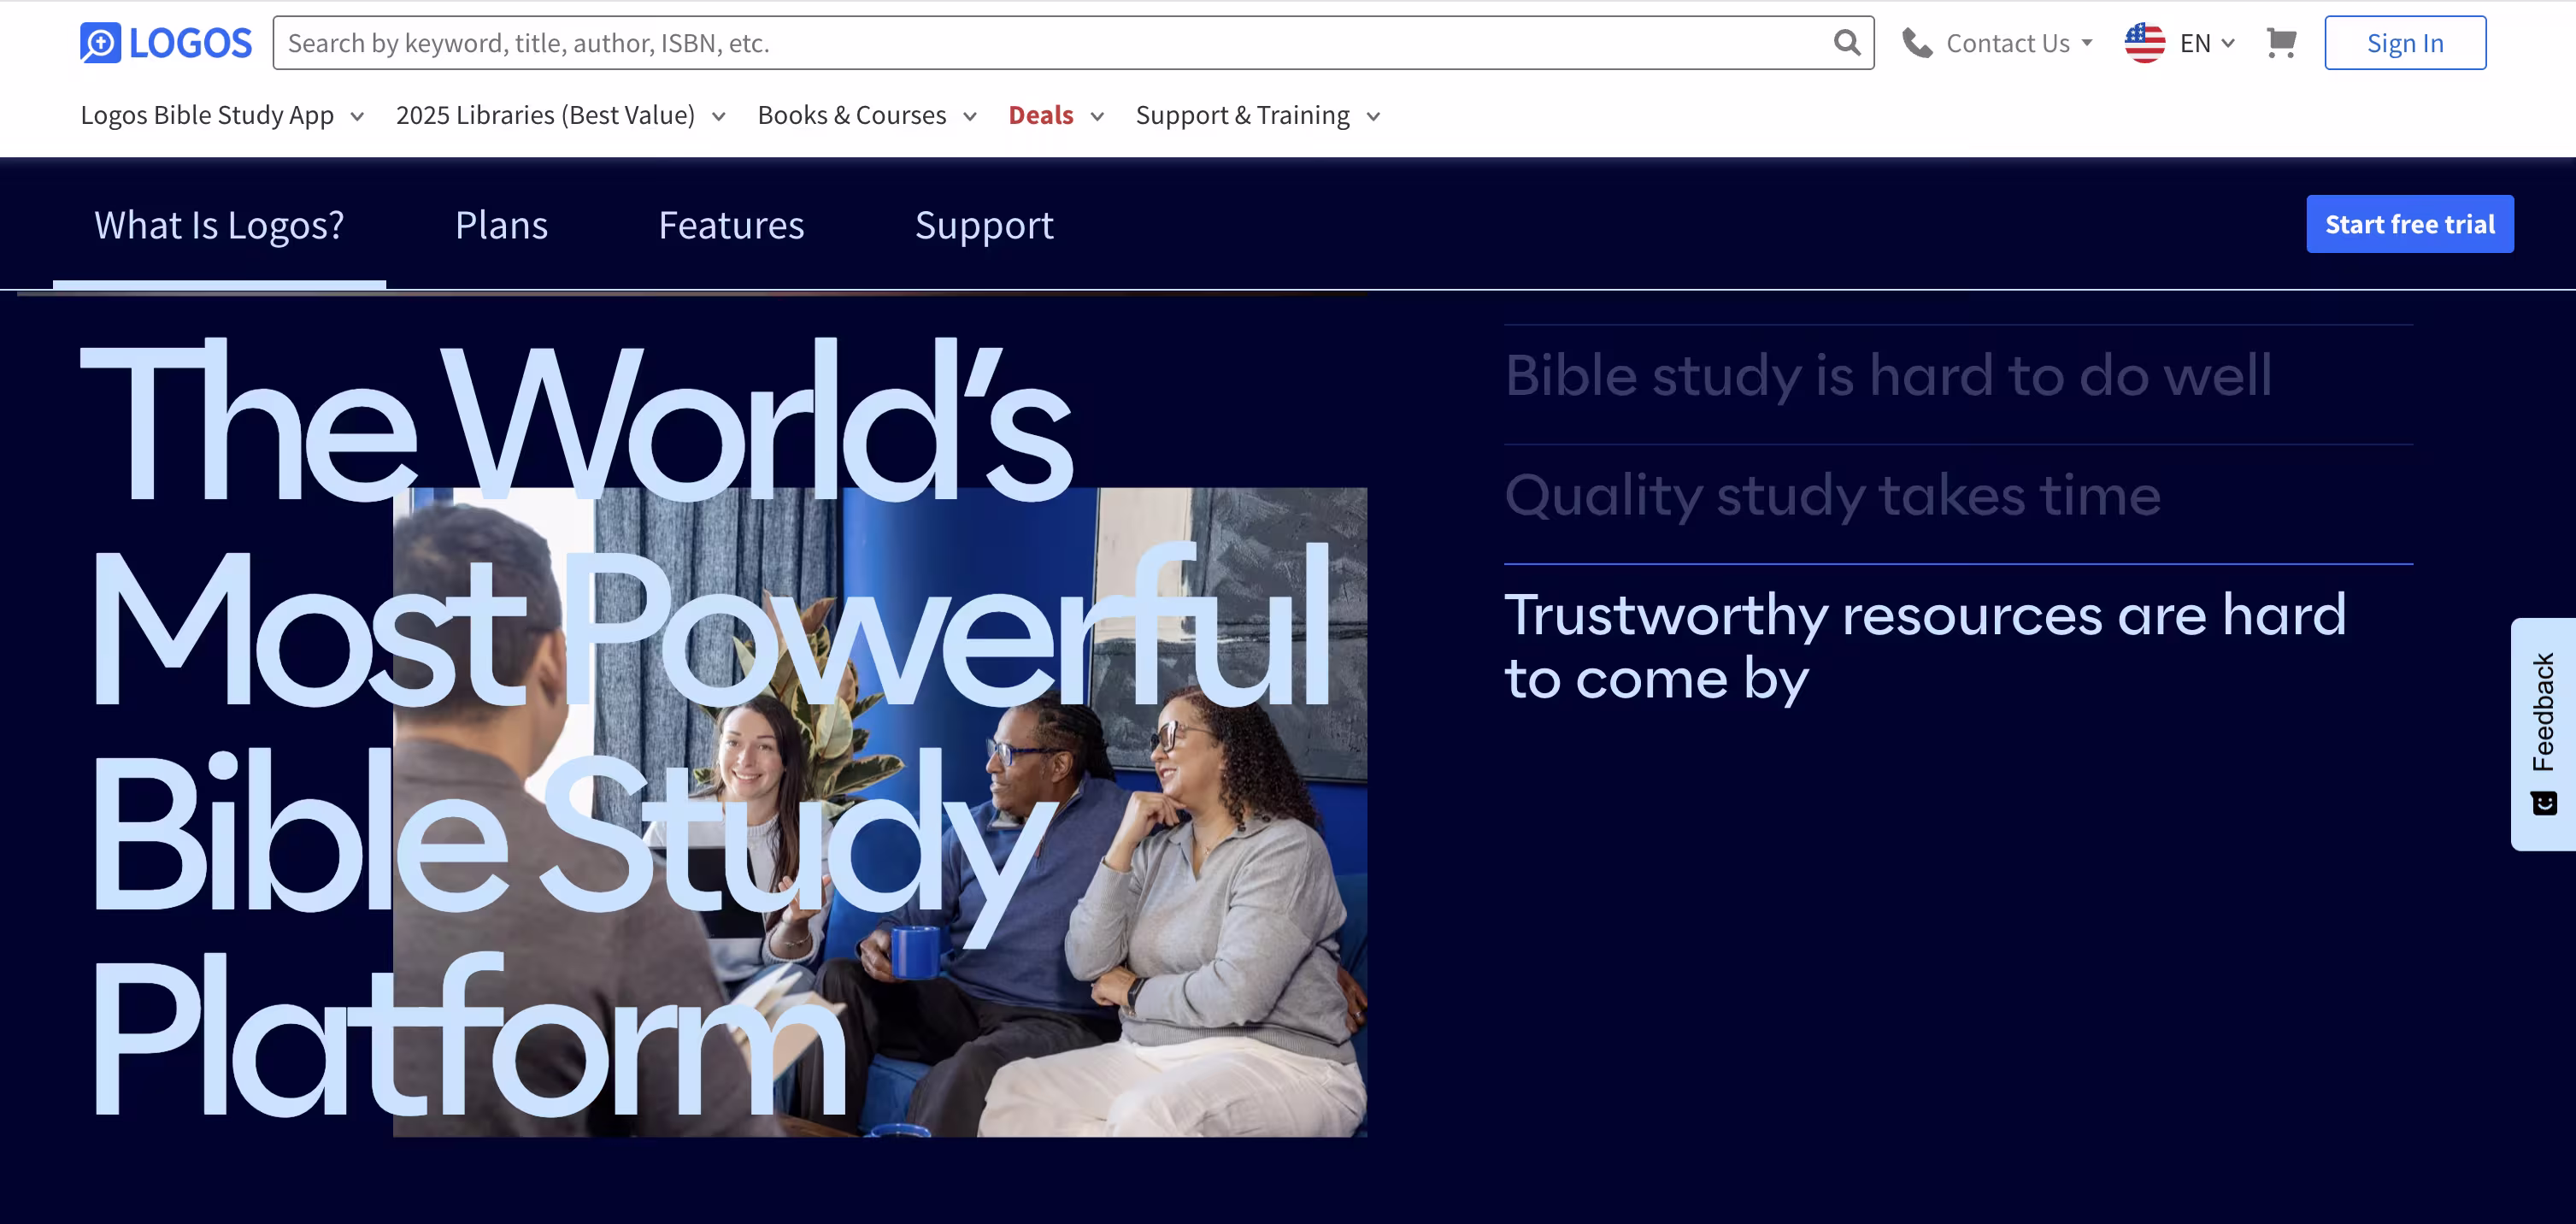Click the LOGOS wordmark link
The width and height of the screenshot is (2576, 1224).
click(x=190, y=43)
